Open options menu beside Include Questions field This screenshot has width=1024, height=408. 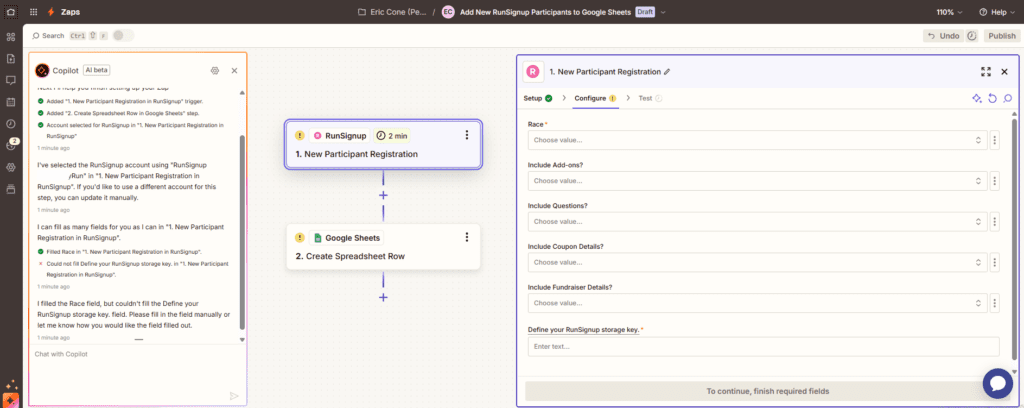tap(995, 221)
